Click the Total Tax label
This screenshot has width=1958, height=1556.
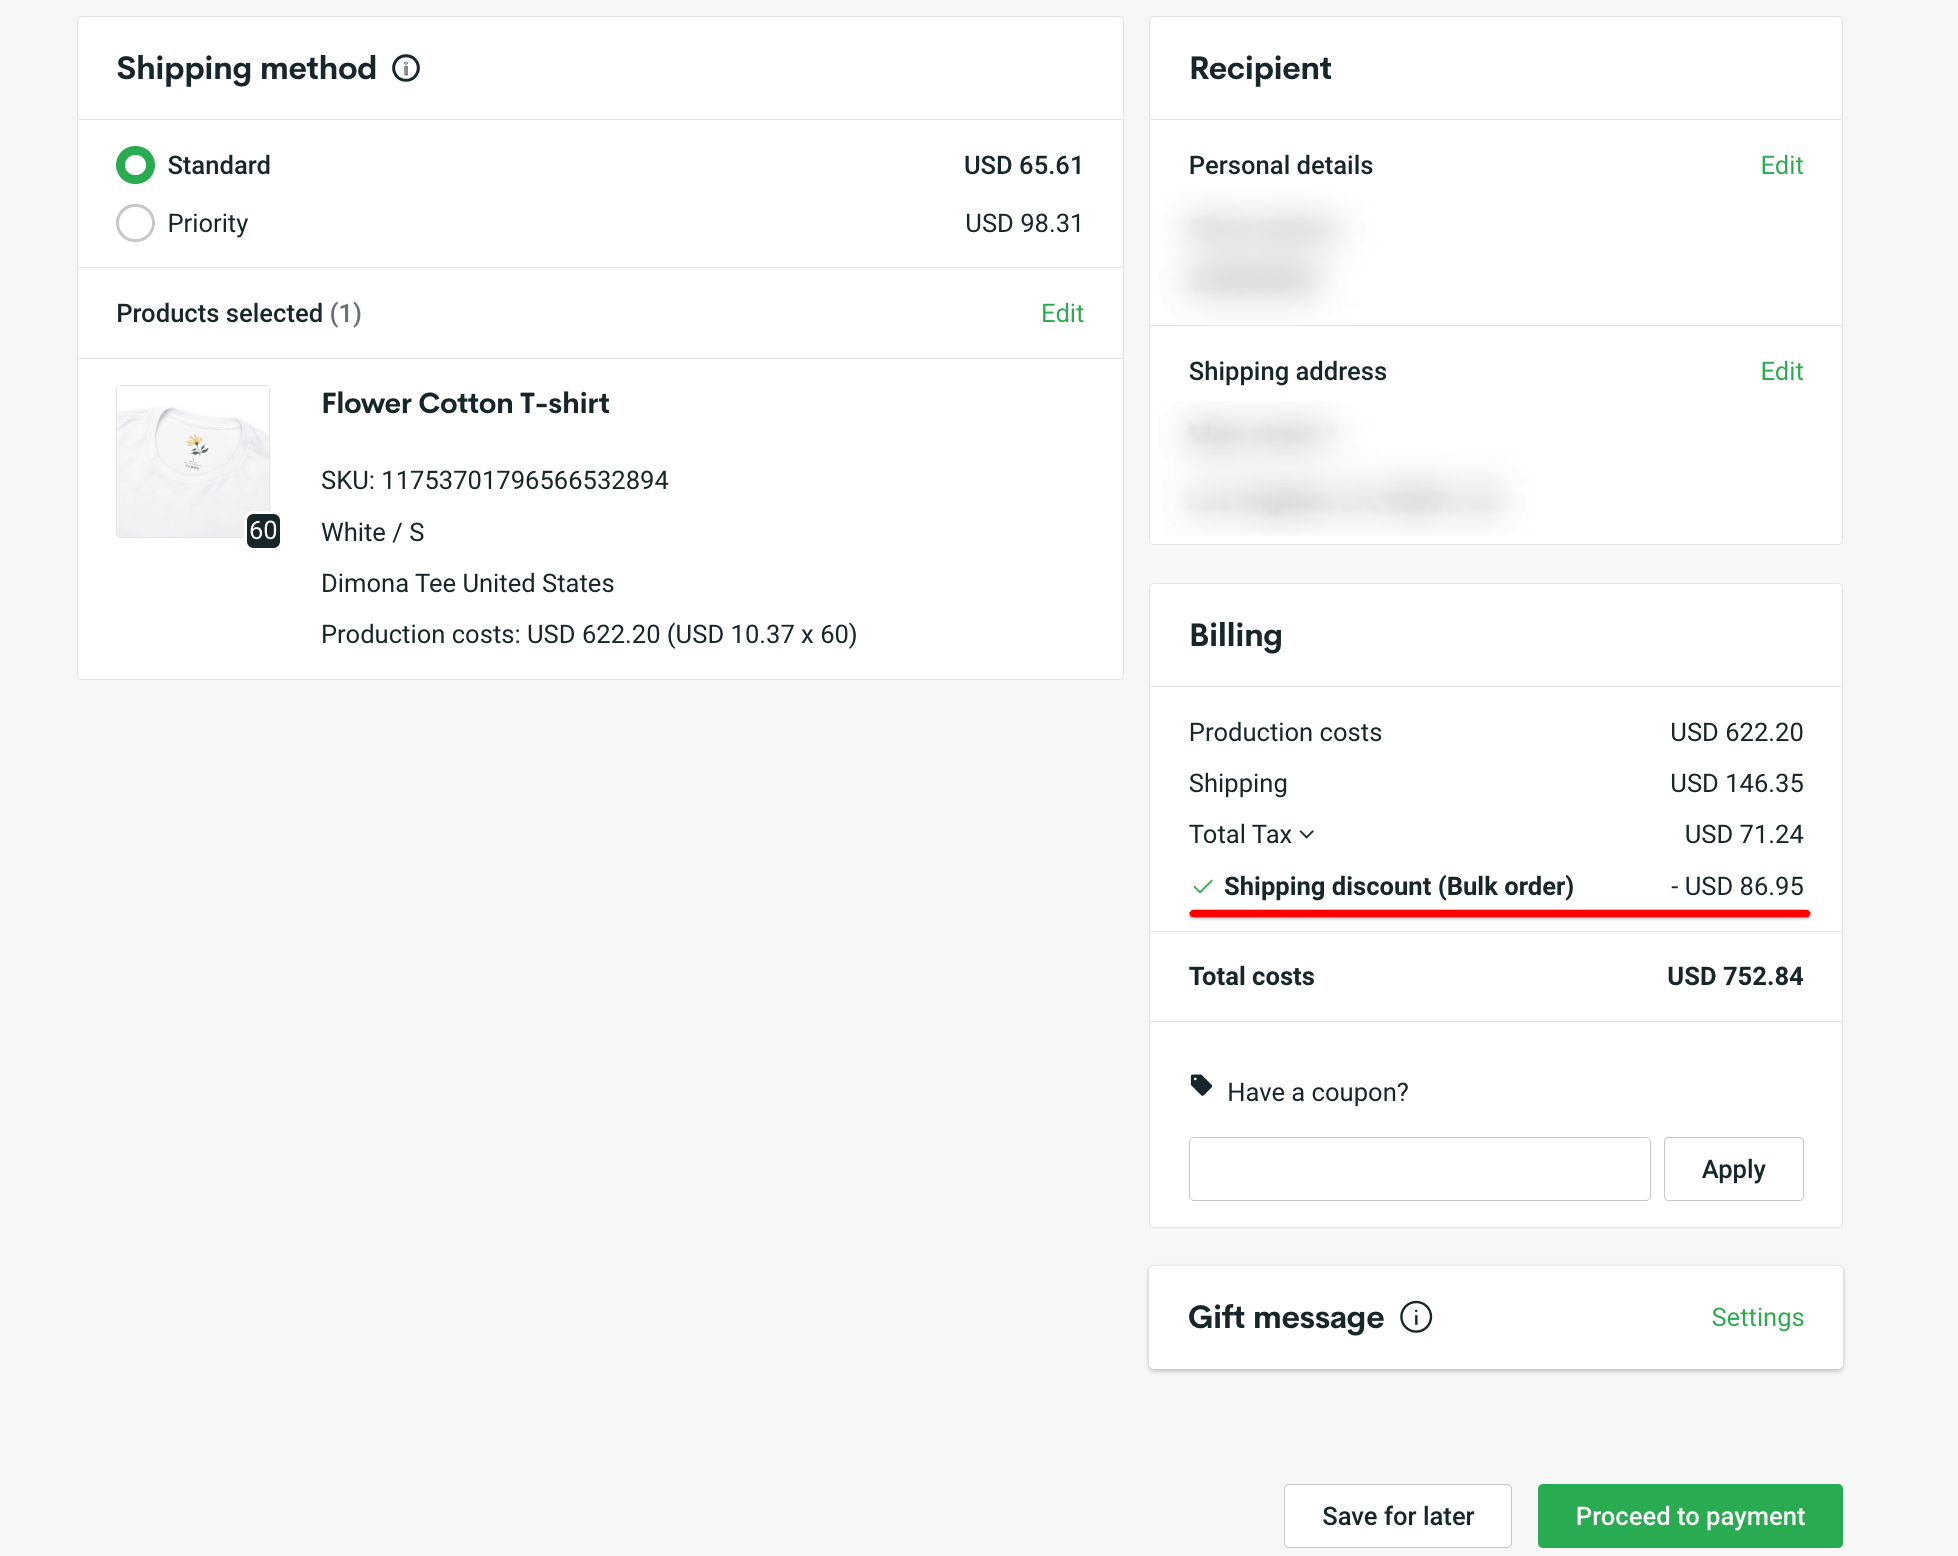point(1240,834)
